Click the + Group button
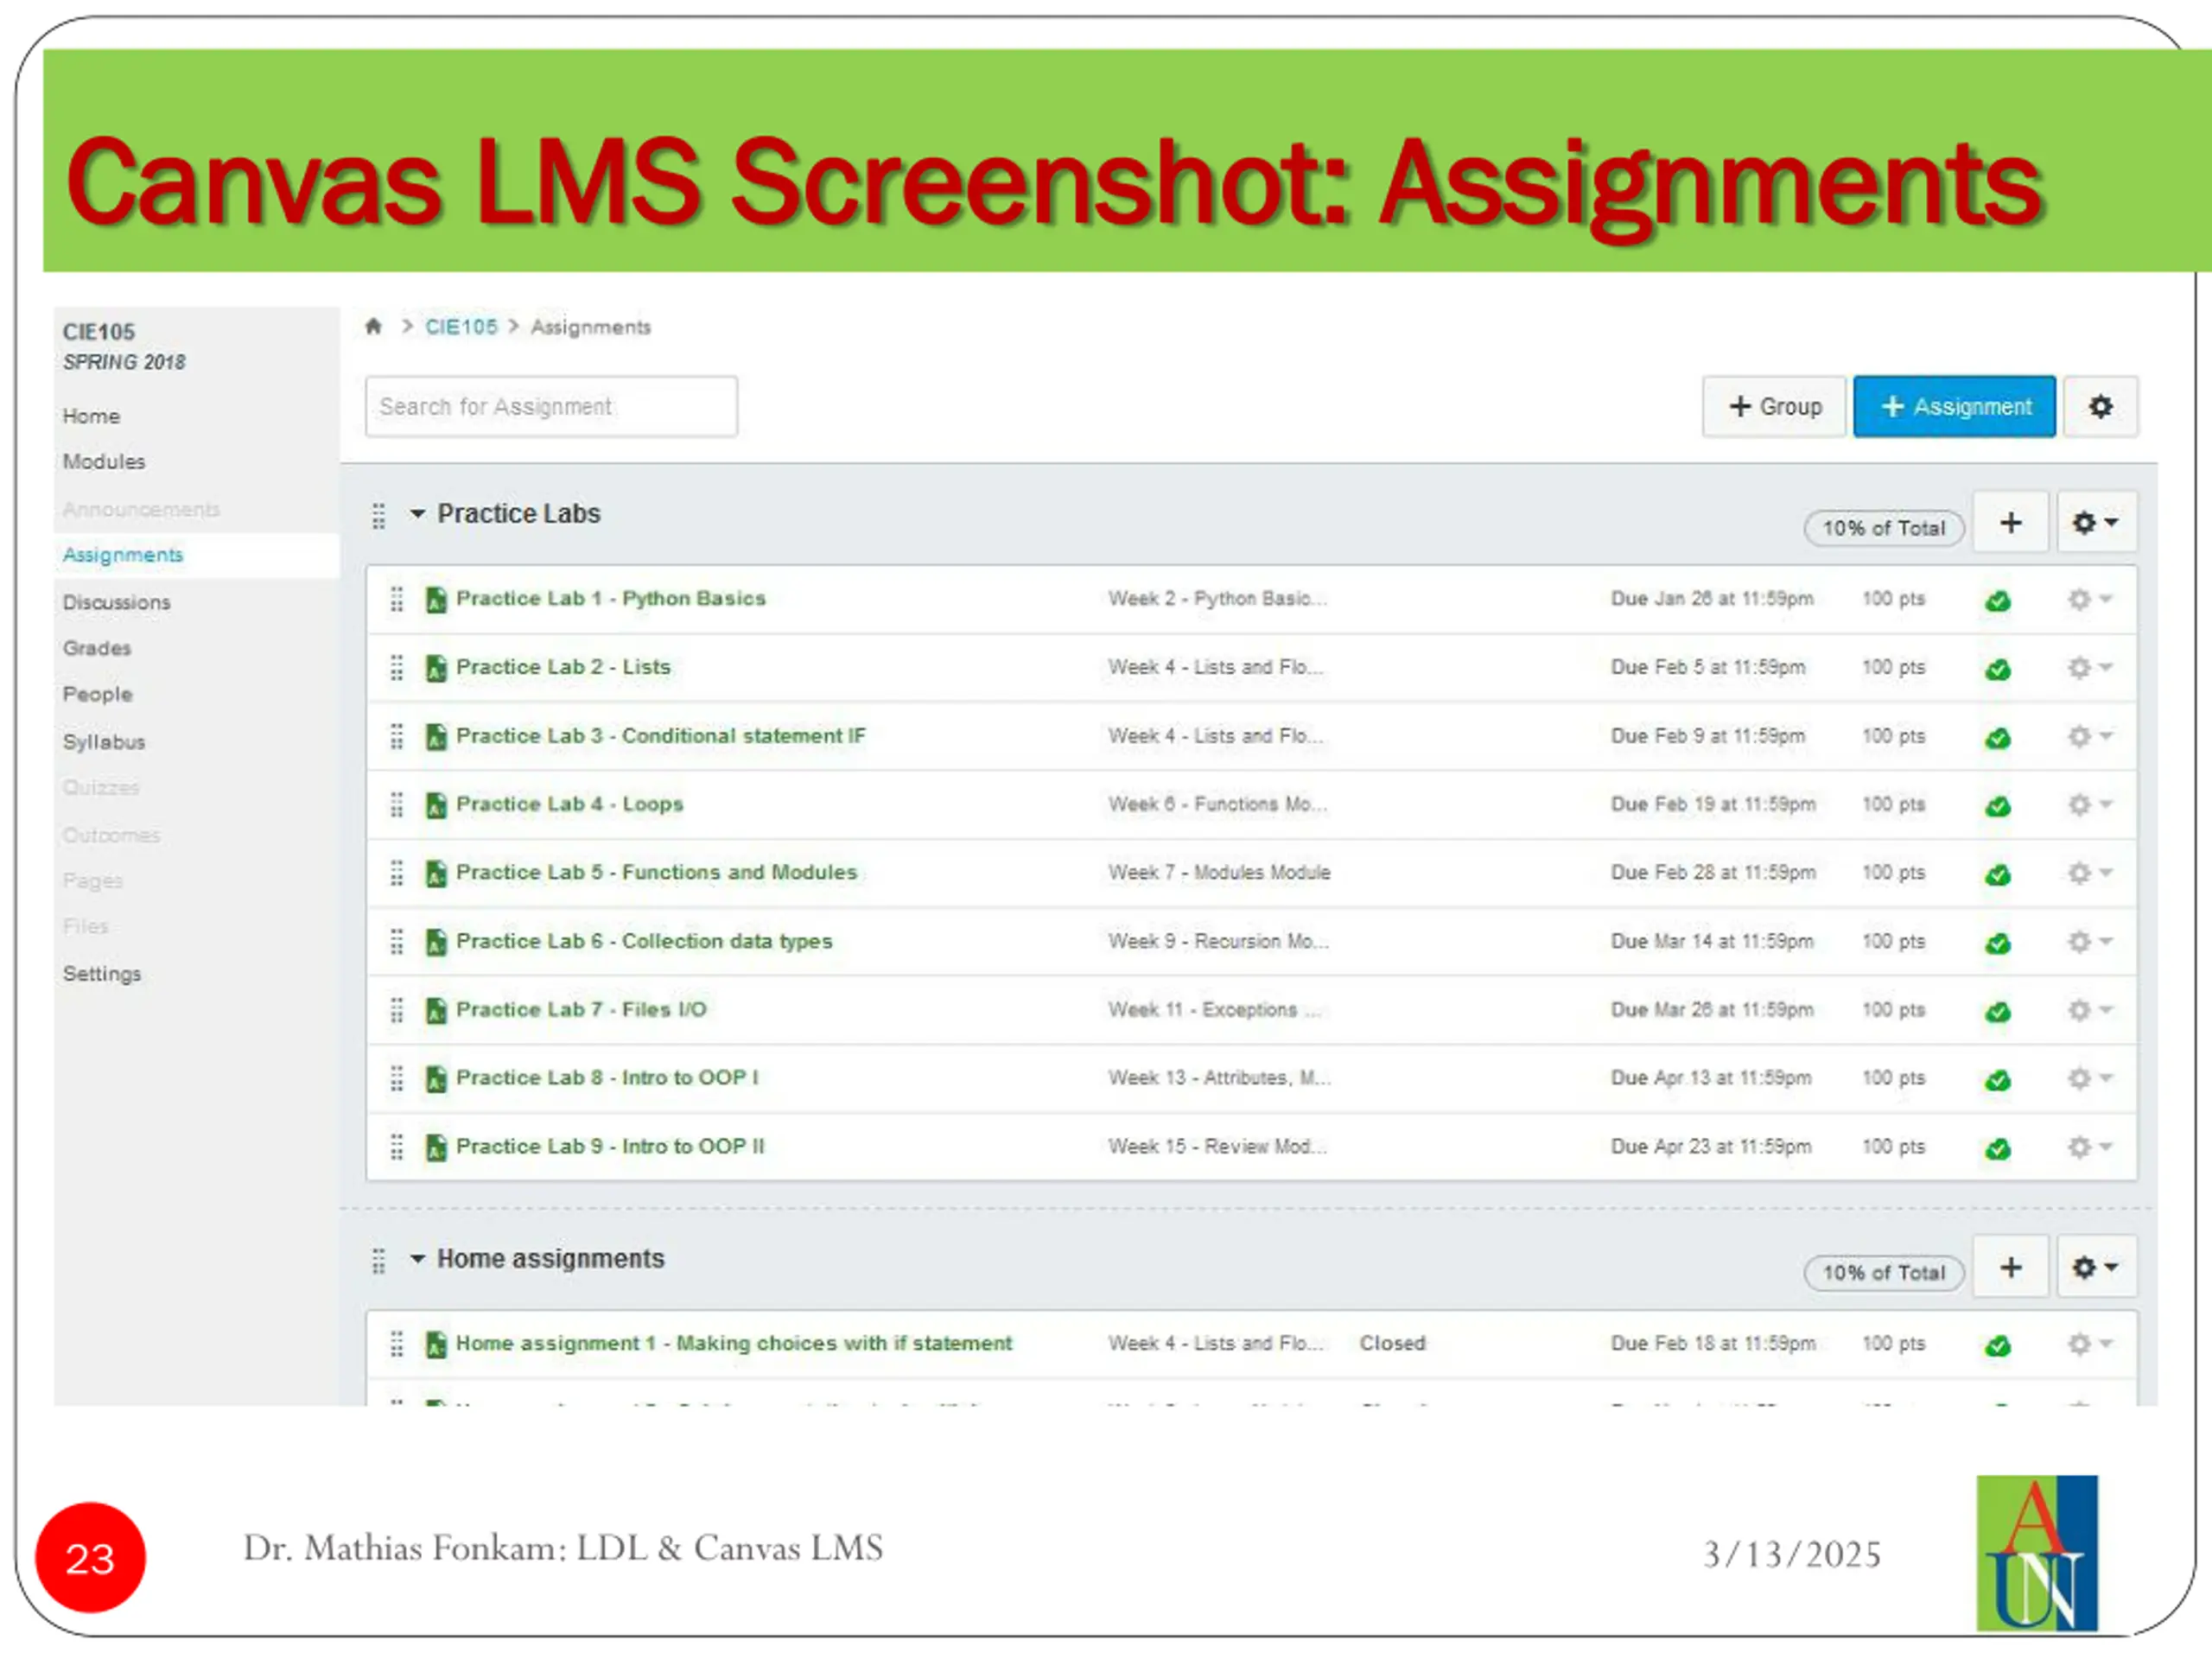 tap(1774, 407)
